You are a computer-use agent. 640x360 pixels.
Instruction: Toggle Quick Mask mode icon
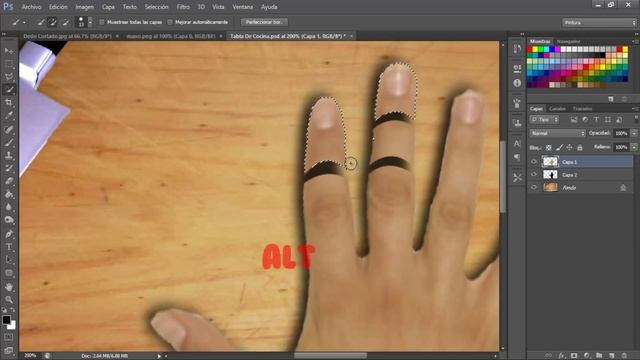click(x=9, y=338)
